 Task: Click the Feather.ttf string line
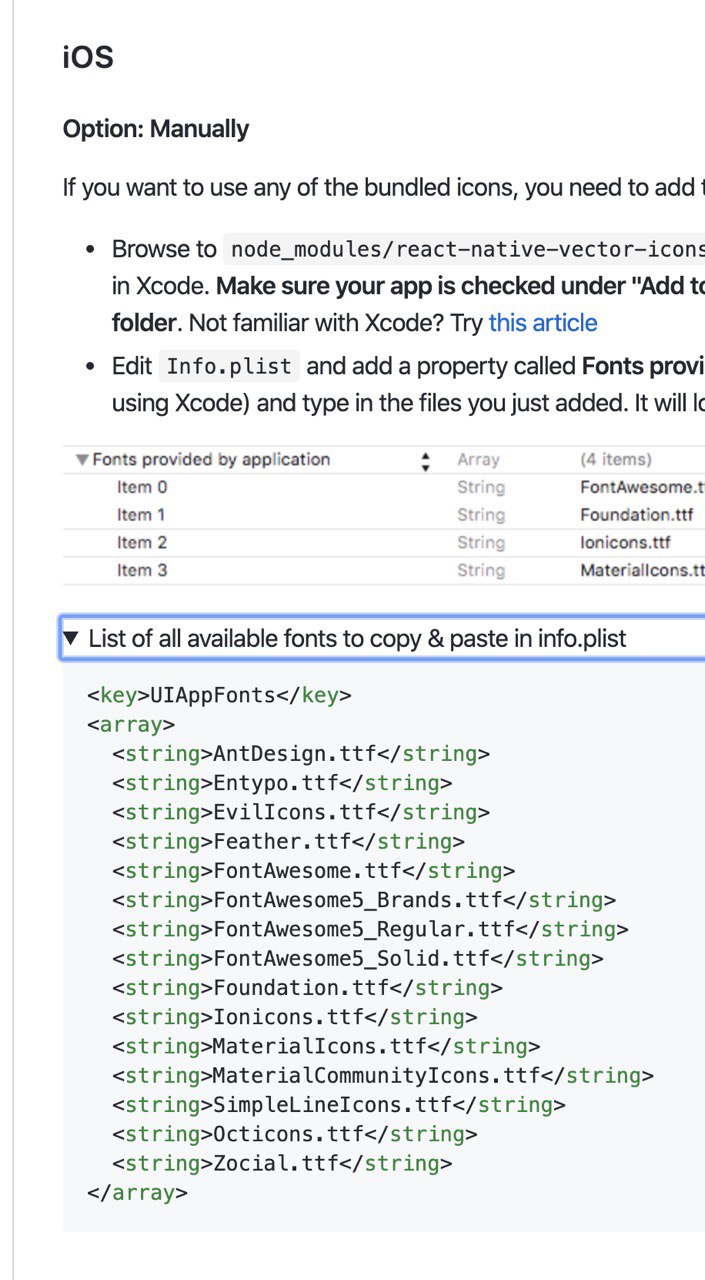(x=288, y=841)
